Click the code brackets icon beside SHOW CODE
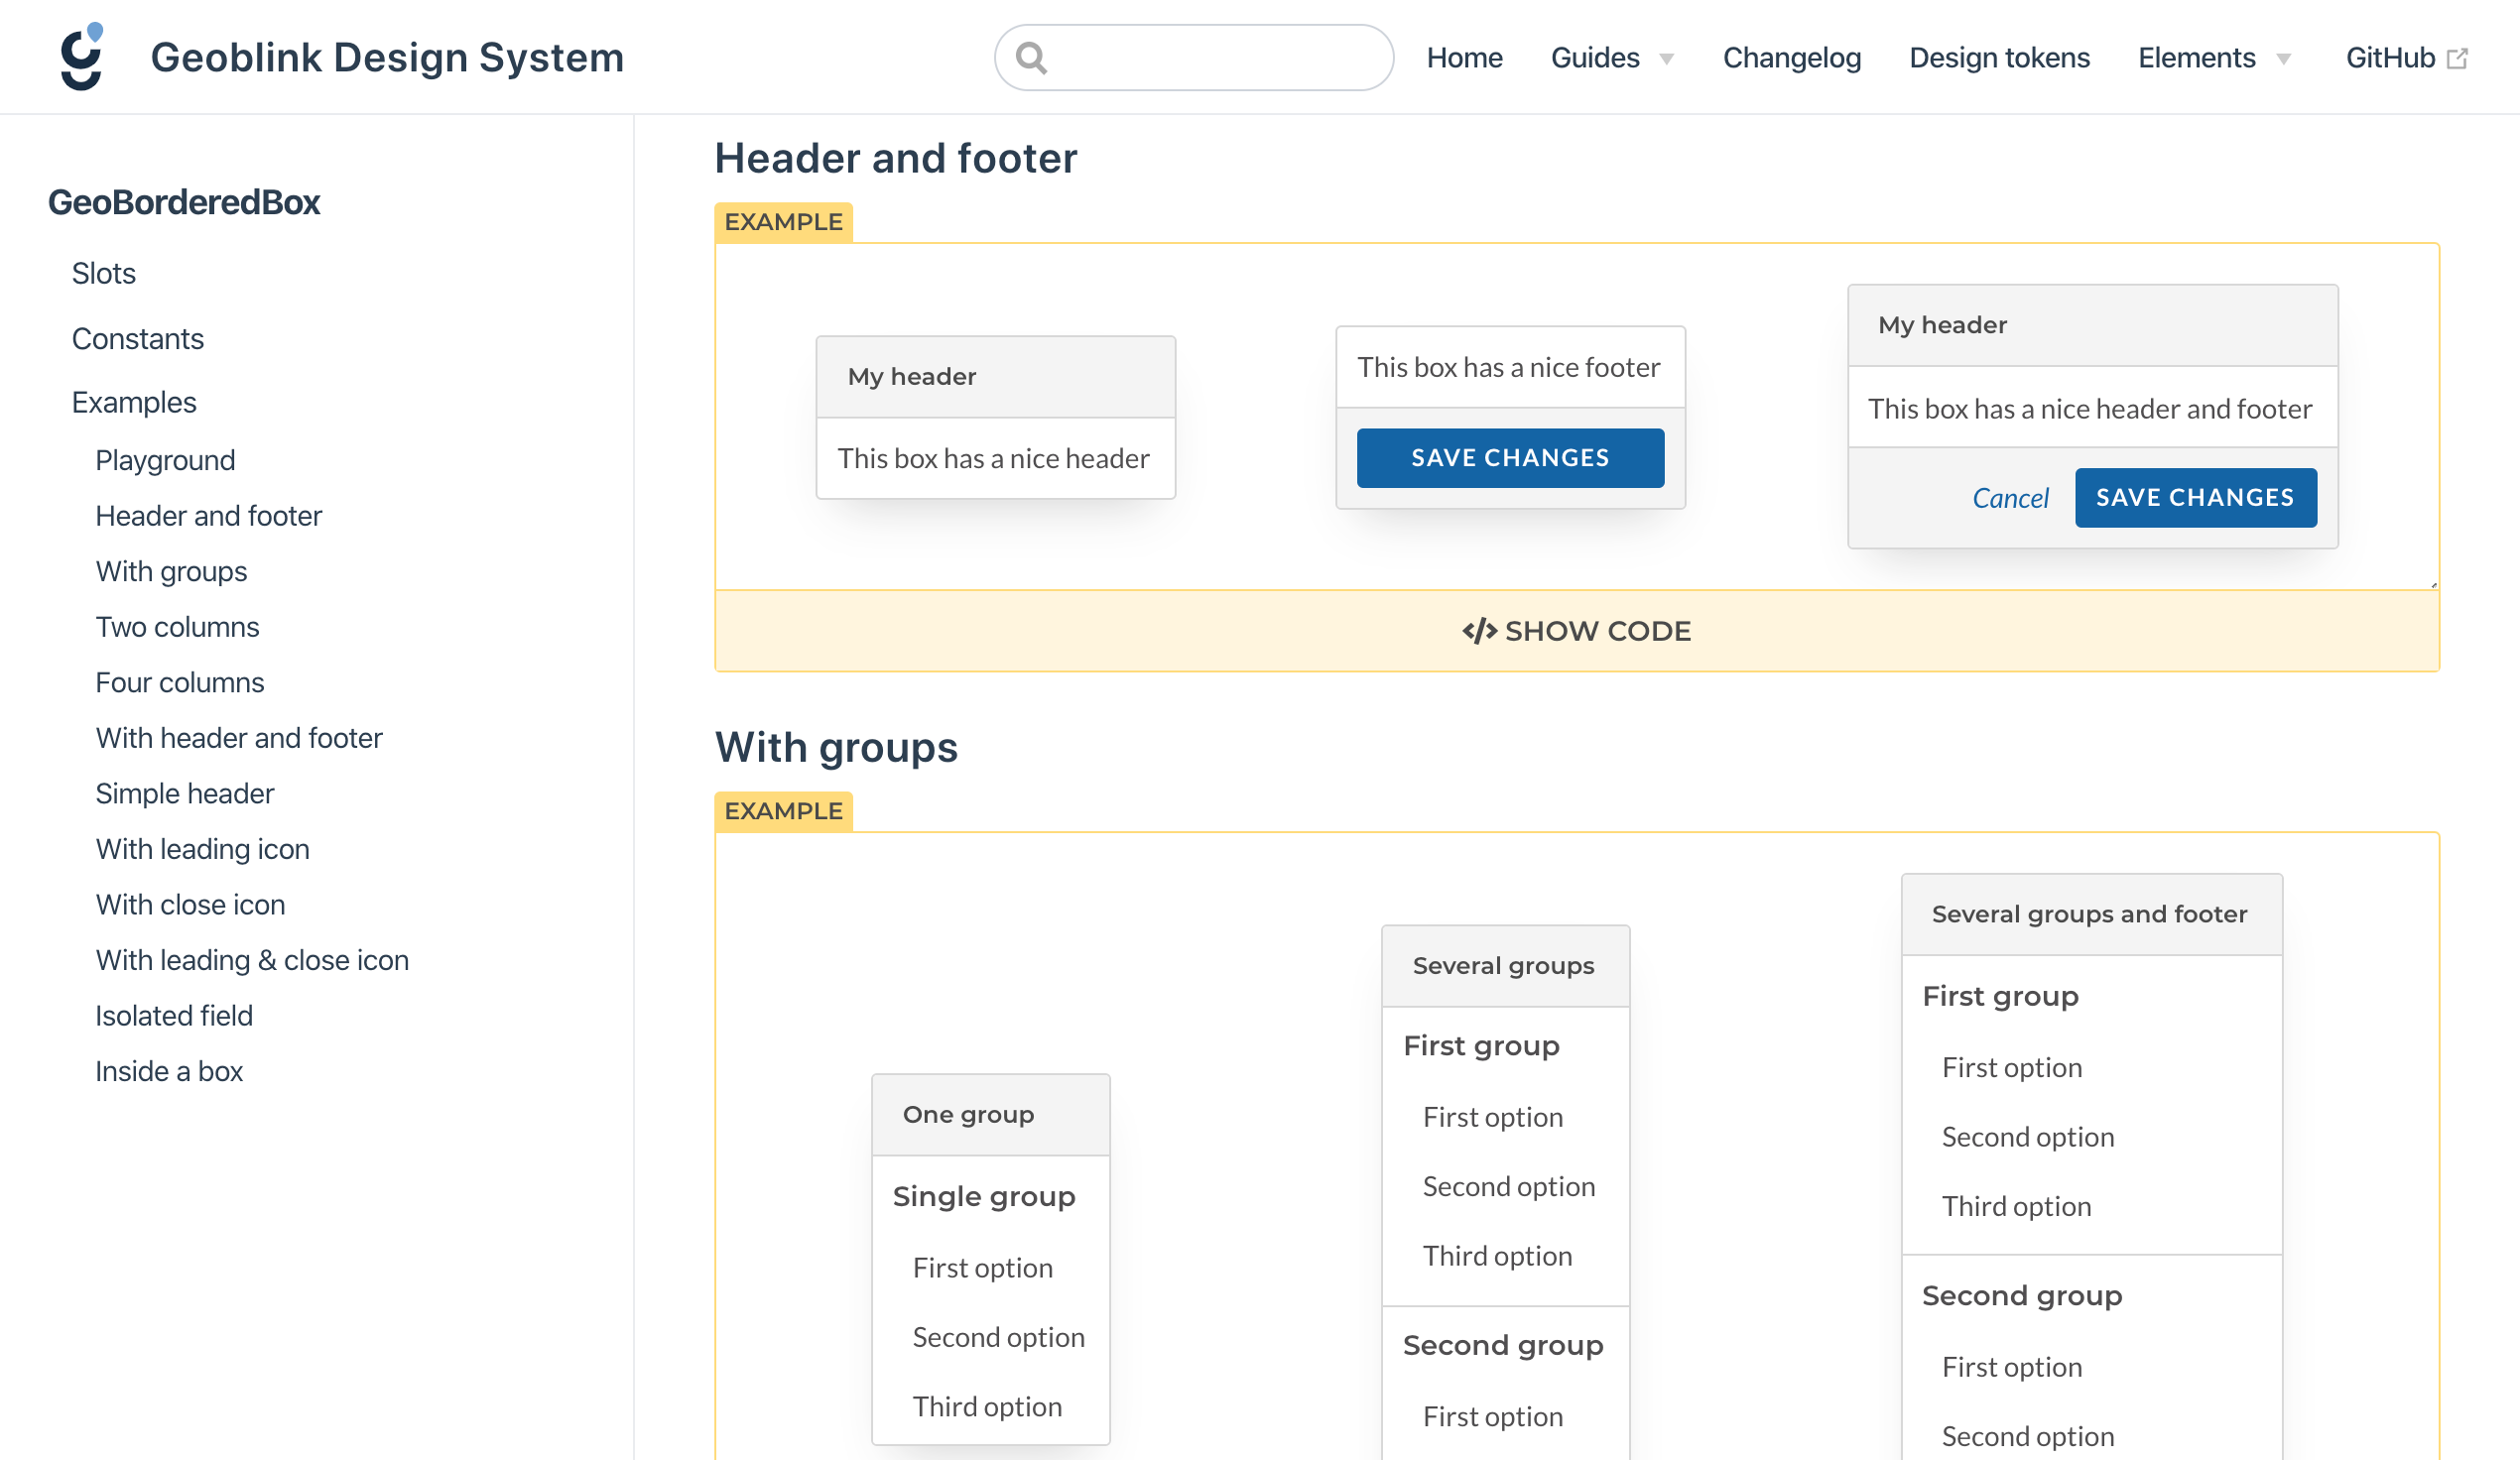This screenshot has width=2520, height=1460. click(1479, 630)
